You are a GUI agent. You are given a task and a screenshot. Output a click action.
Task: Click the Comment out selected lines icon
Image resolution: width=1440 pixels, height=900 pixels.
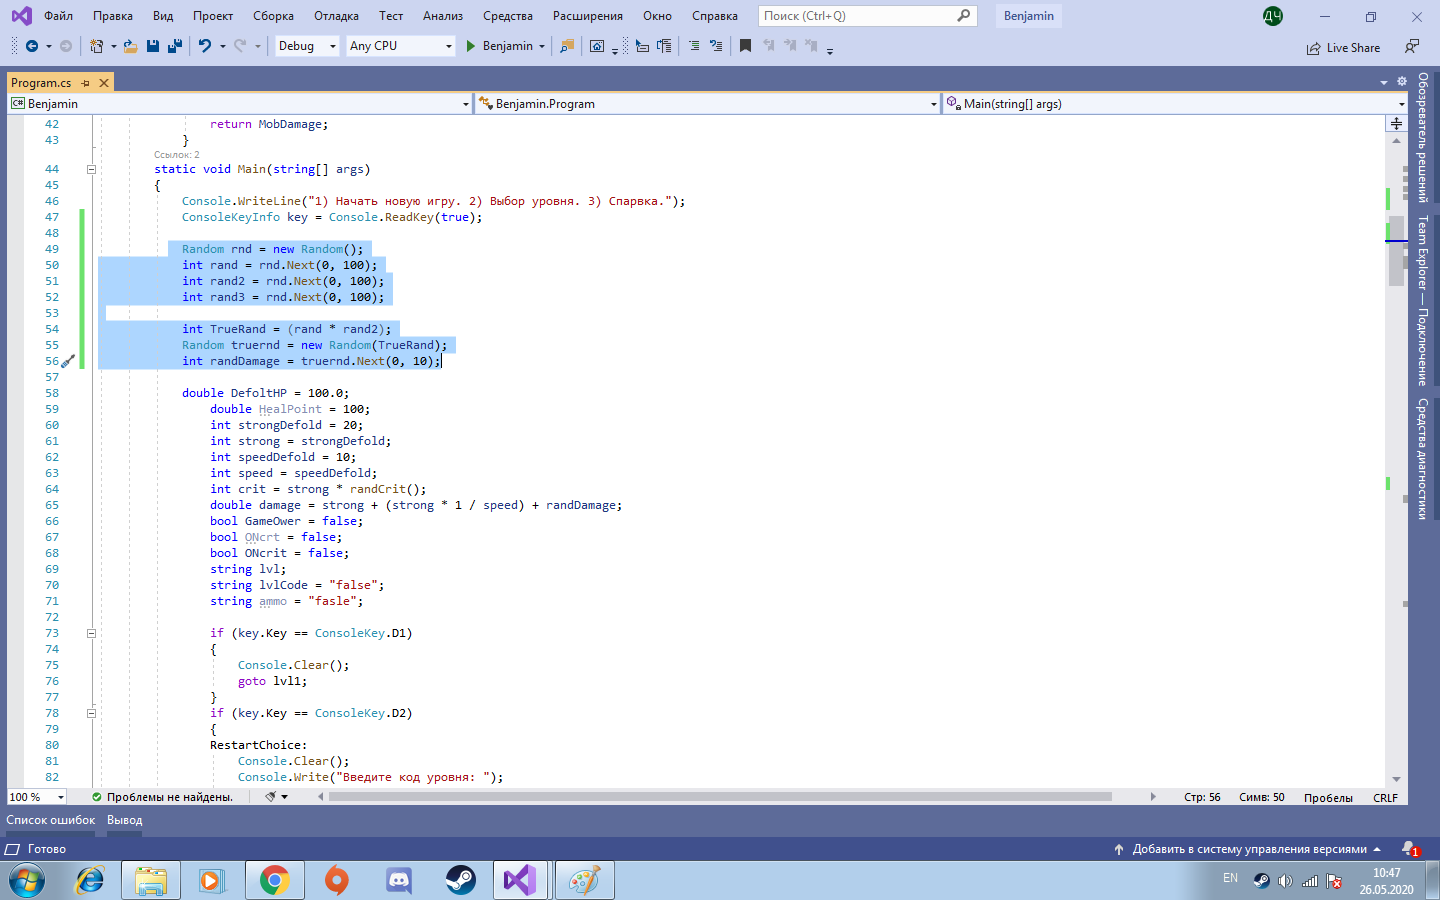(694, 46)
